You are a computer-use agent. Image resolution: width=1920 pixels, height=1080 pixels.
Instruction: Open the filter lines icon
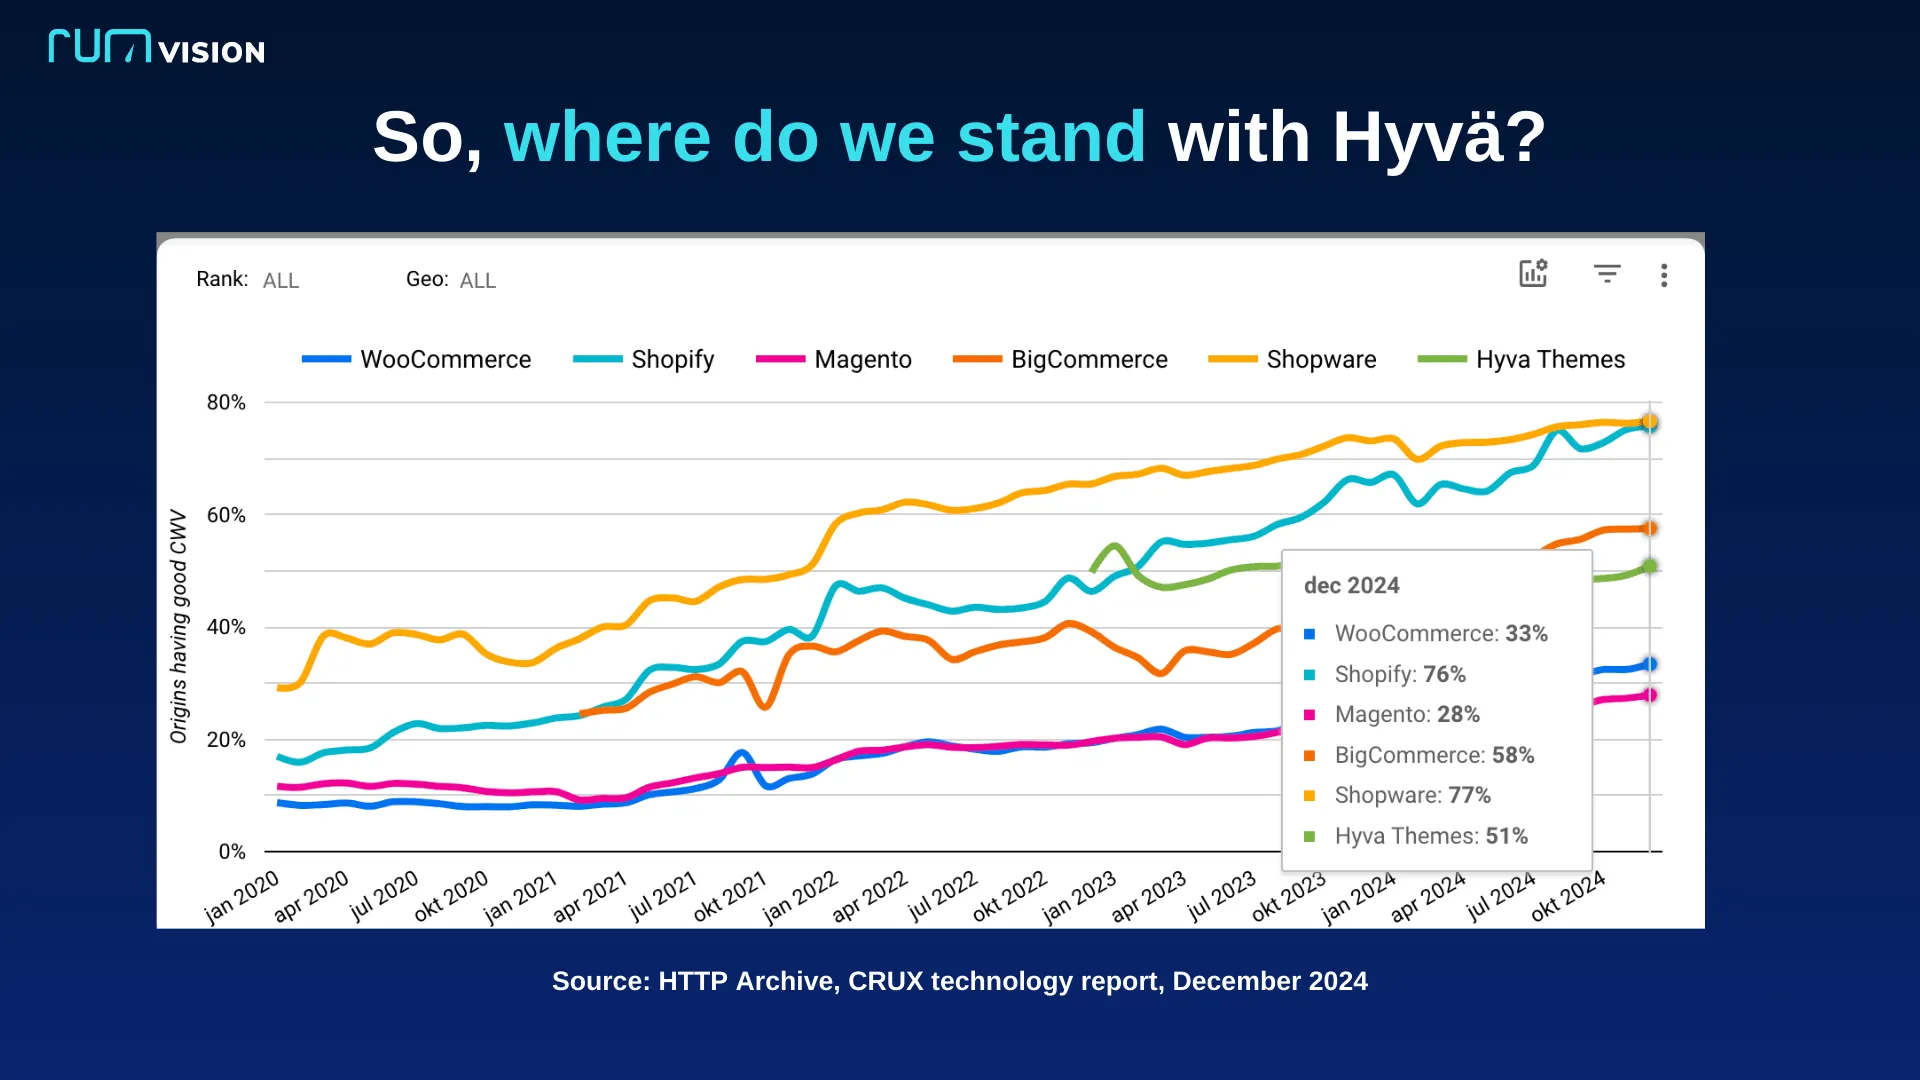point(1607,273)
